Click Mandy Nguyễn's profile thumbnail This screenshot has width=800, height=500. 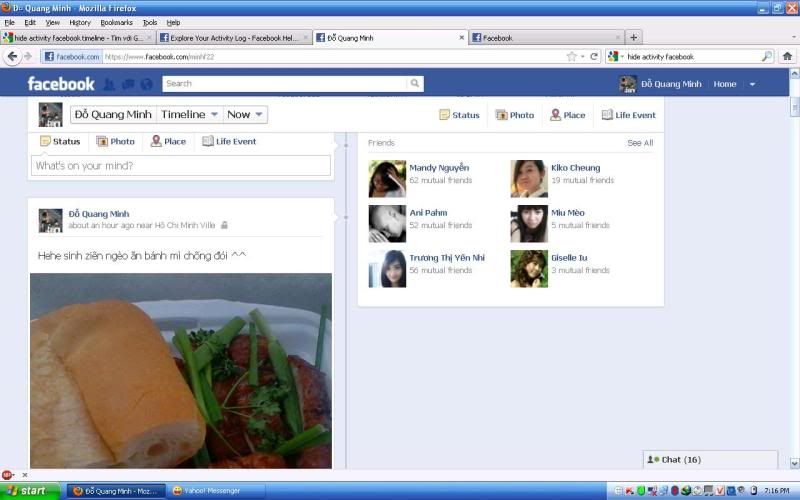[x=387, y=179]
